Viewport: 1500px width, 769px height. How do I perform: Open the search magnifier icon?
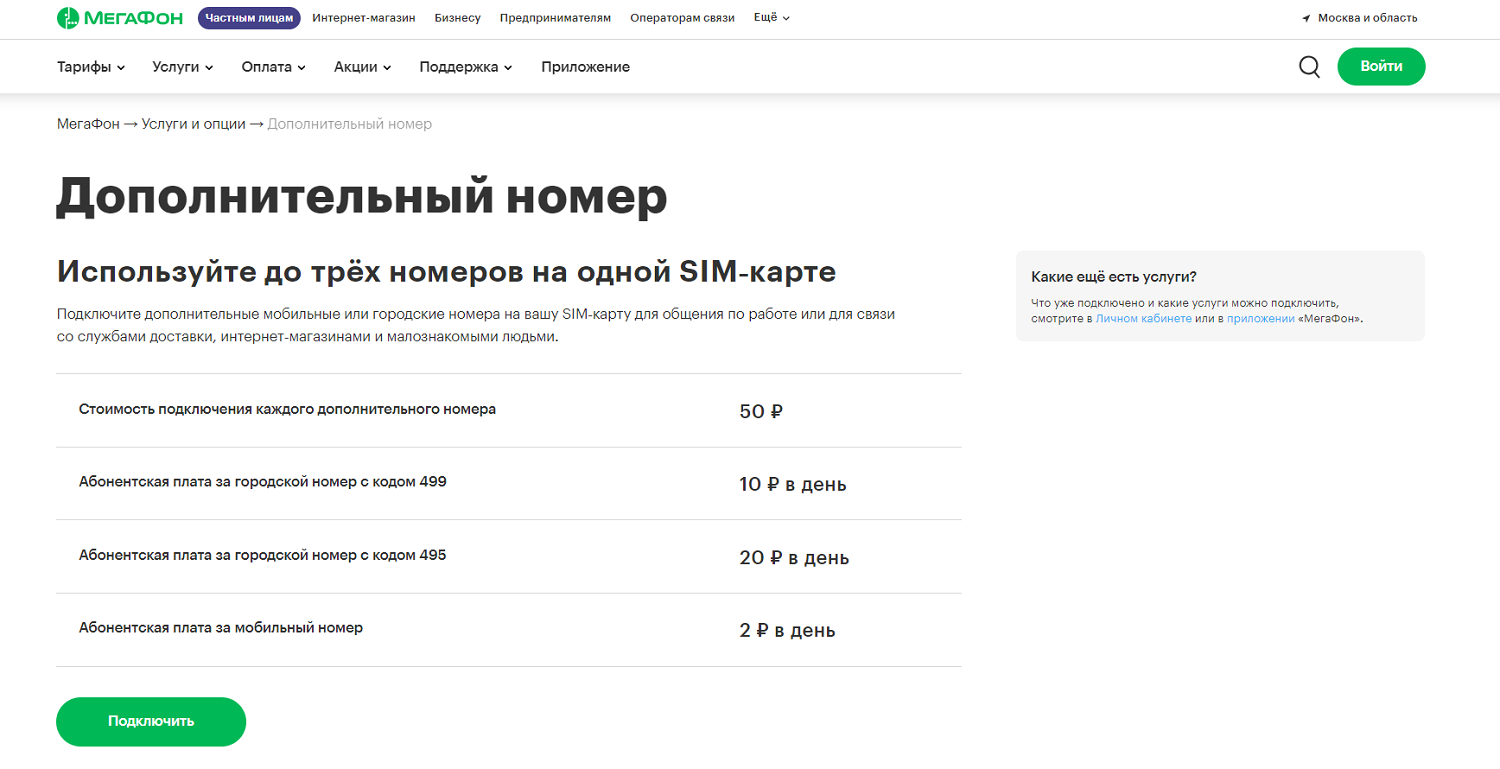pyautogui.click(x=1309, y=67)
